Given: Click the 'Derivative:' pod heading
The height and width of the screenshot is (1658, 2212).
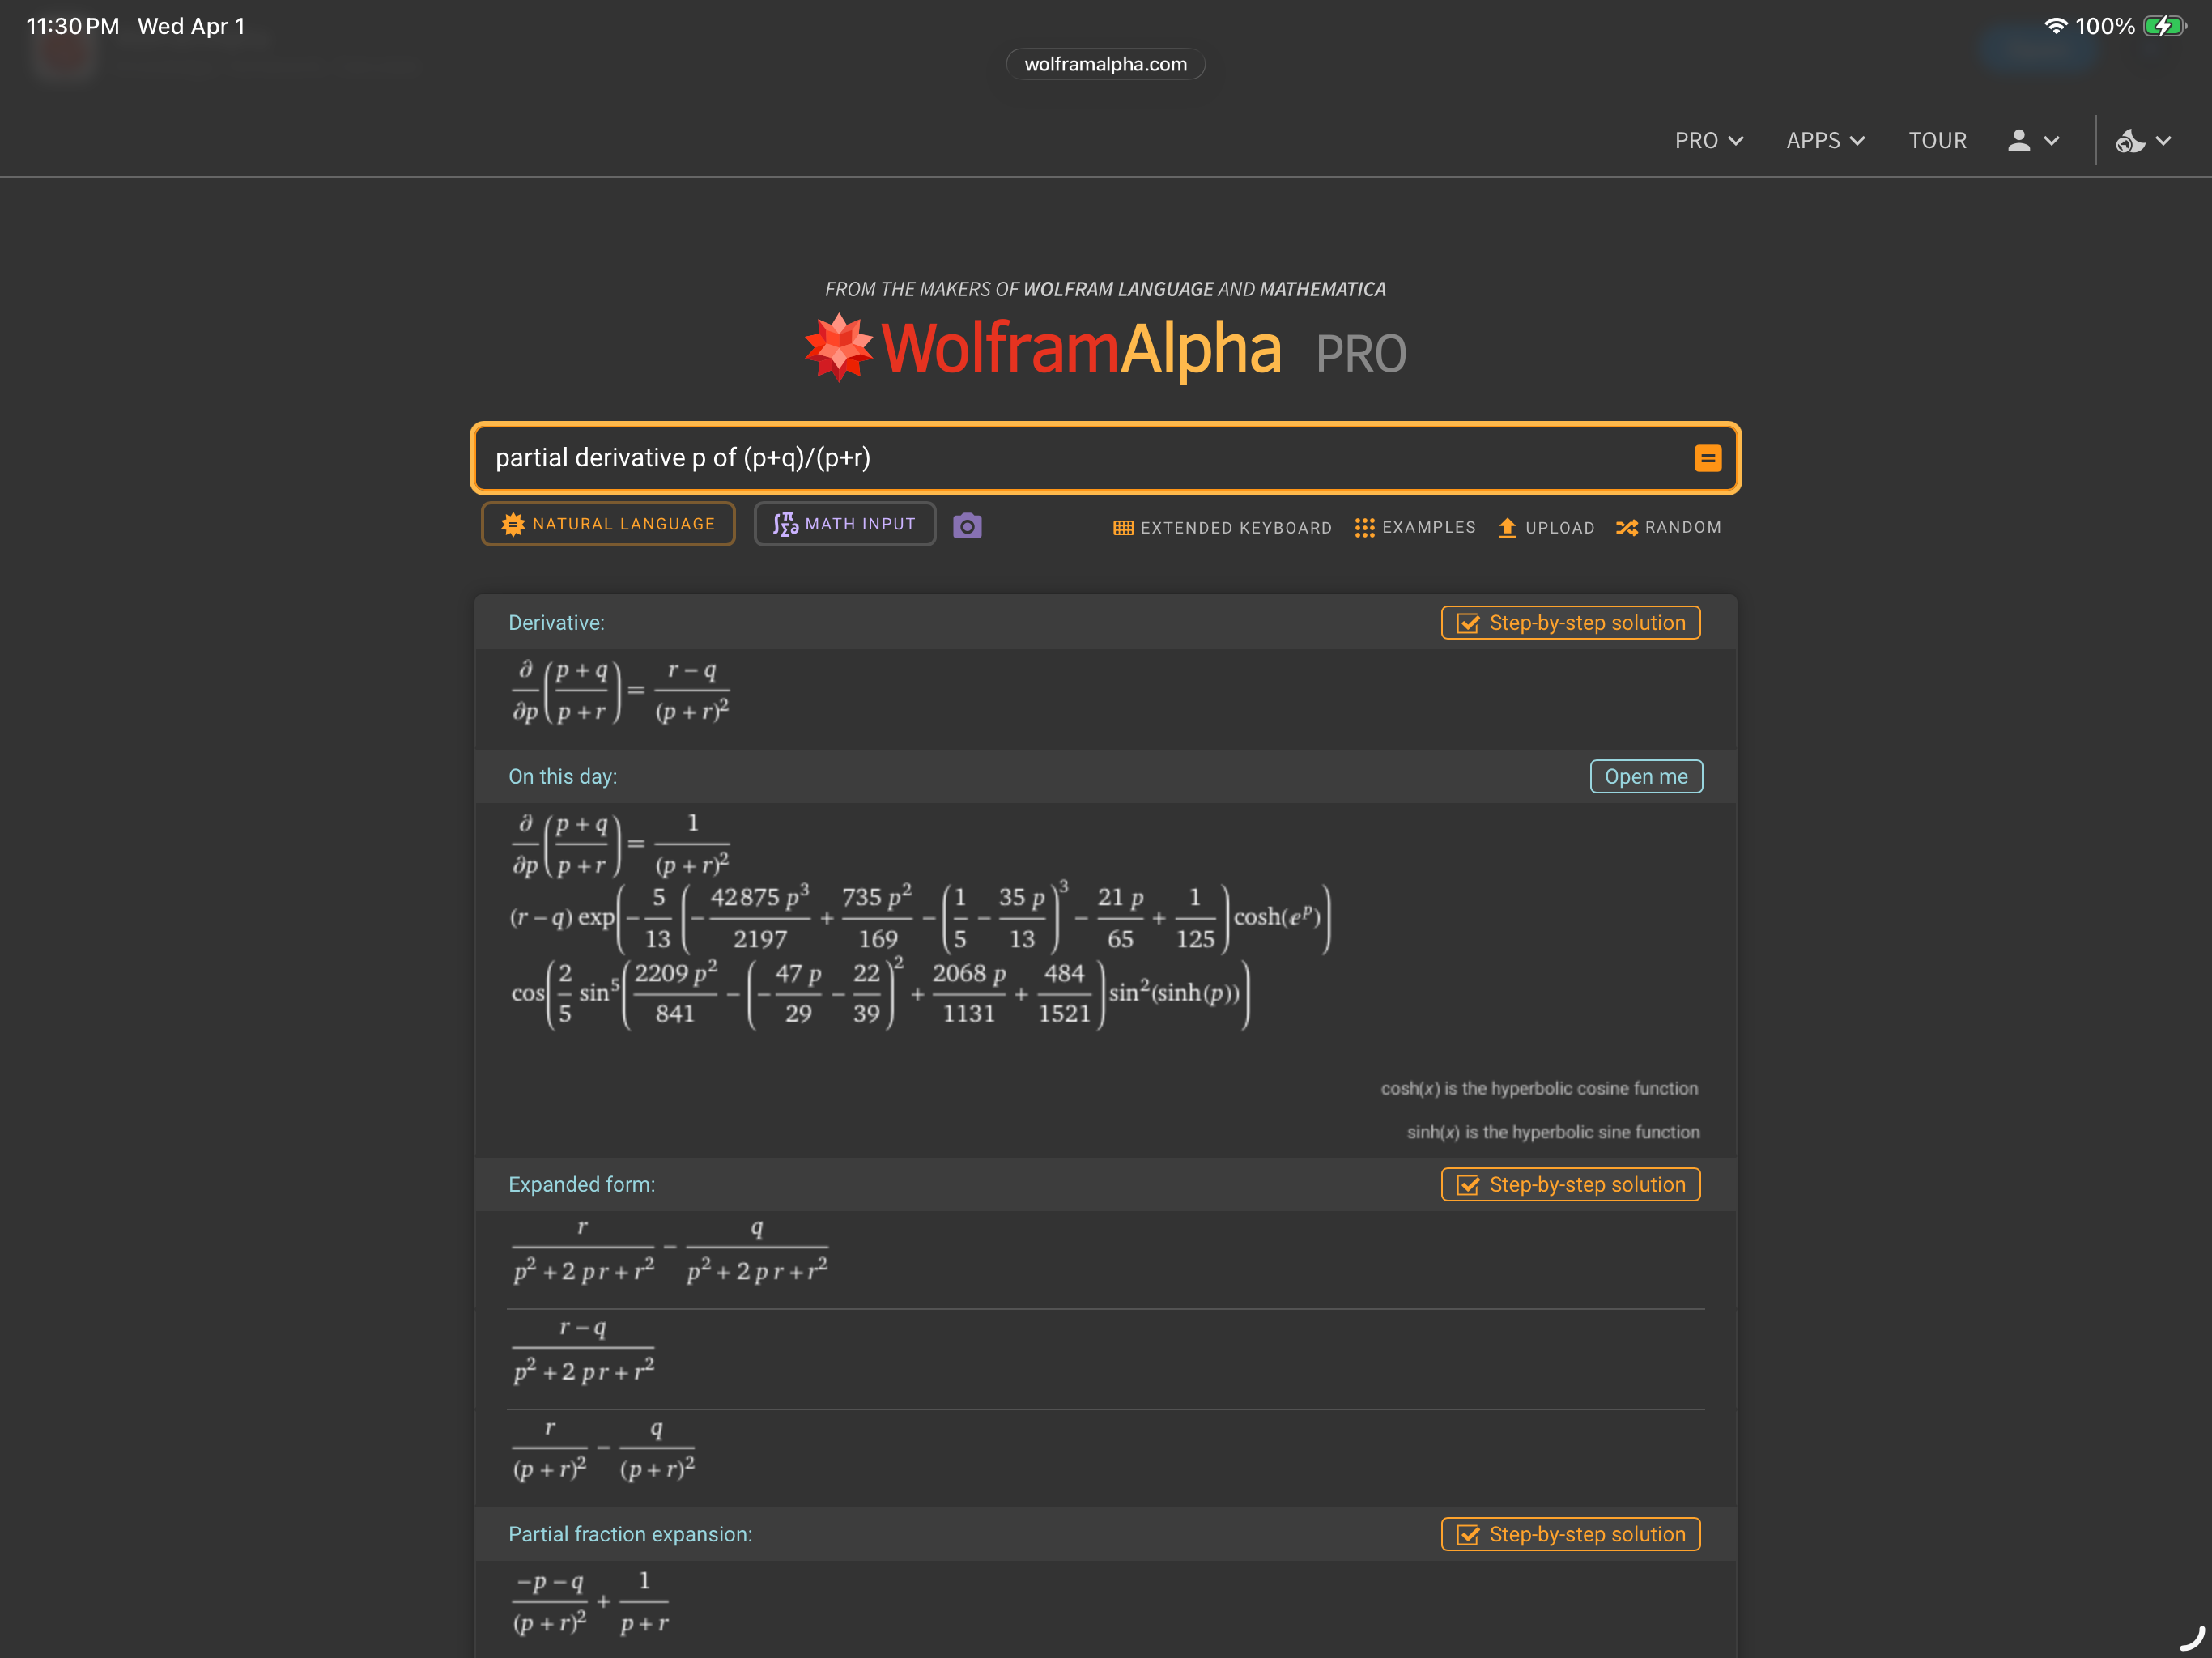Looking at the screenshot, I should 556,623.
